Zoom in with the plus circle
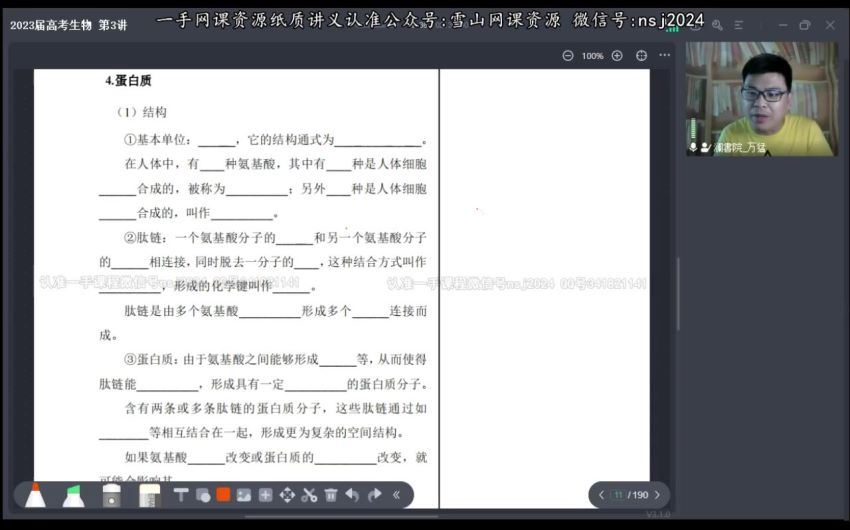 (617, 56)
